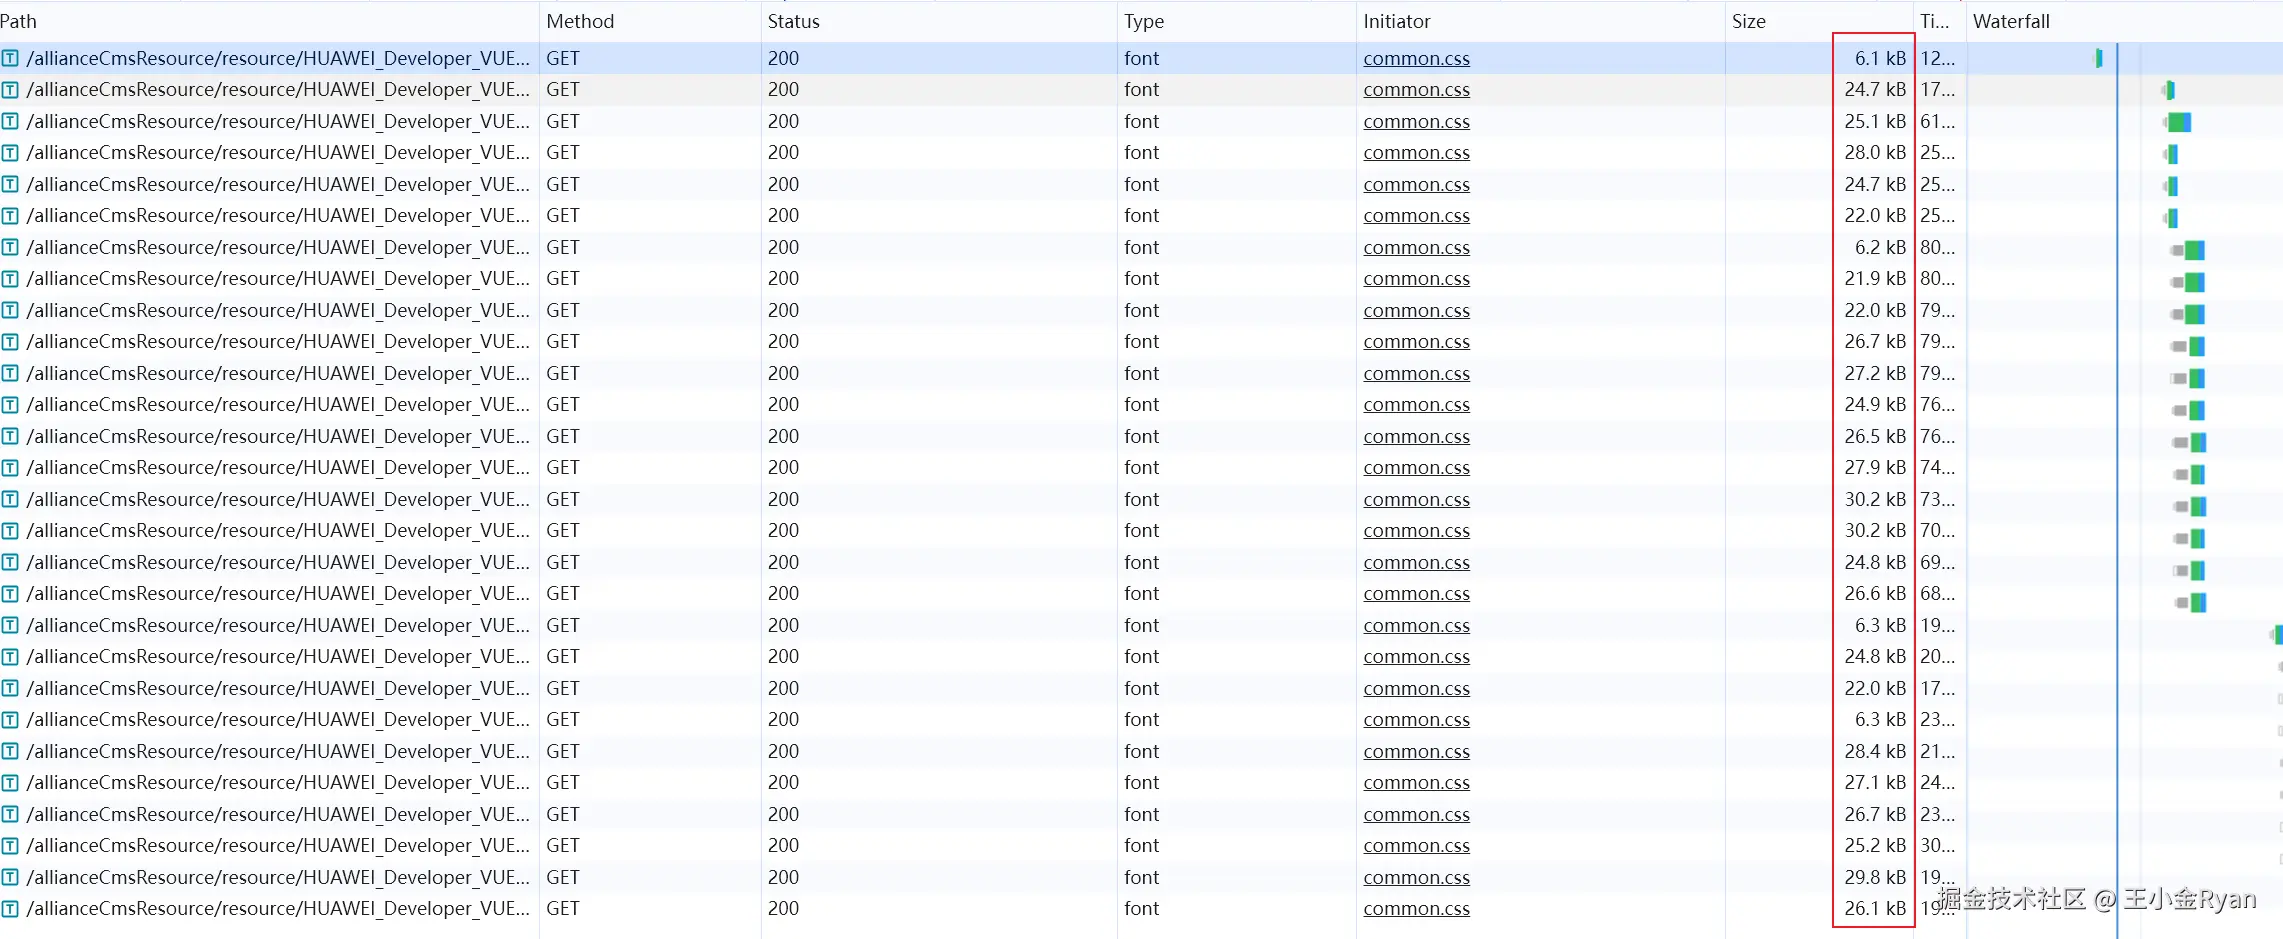Click font file icon in 27.2 kB row
The width and height of the screenshot is (2283, 939).
[x=10, y=373]
